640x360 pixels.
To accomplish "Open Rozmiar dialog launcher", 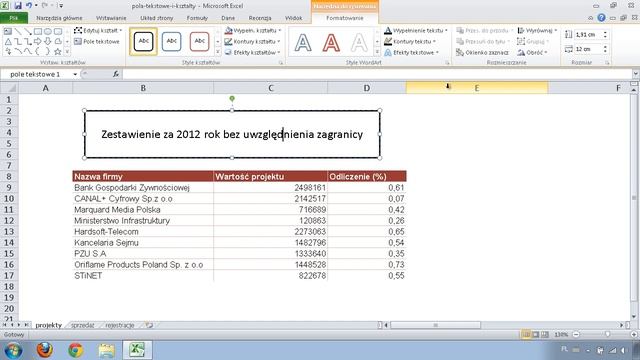I will click(607, 63).
